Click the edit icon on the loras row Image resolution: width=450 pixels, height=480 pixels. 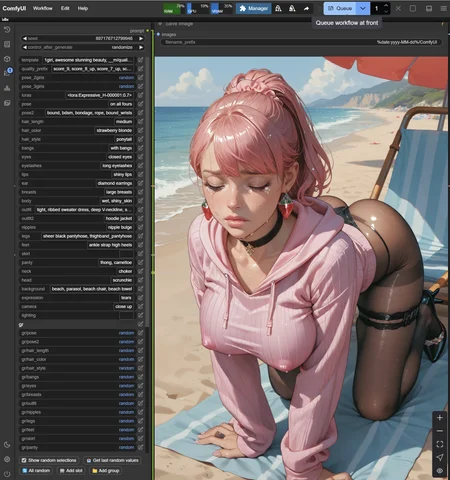pos(141,95)
